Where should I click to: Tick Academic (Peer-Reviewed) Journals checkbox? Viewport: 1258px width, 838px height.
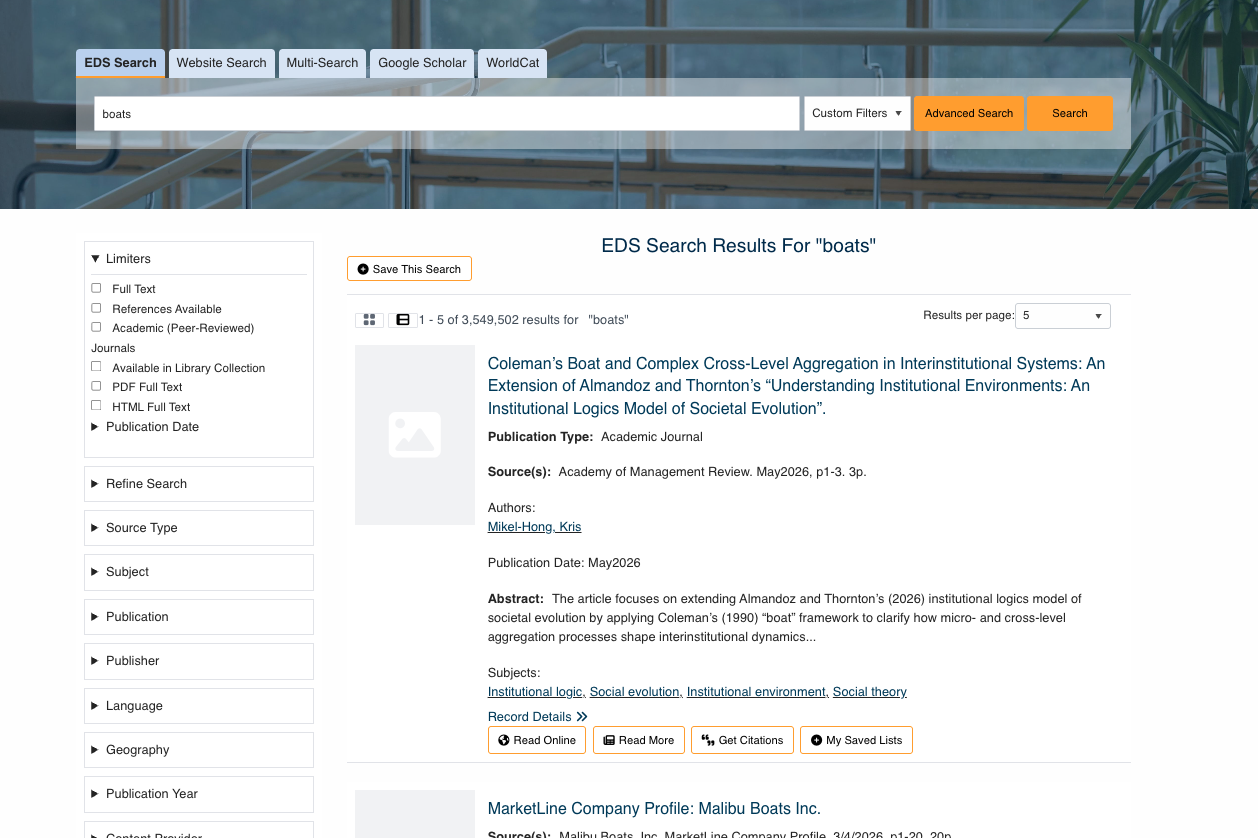96,327
